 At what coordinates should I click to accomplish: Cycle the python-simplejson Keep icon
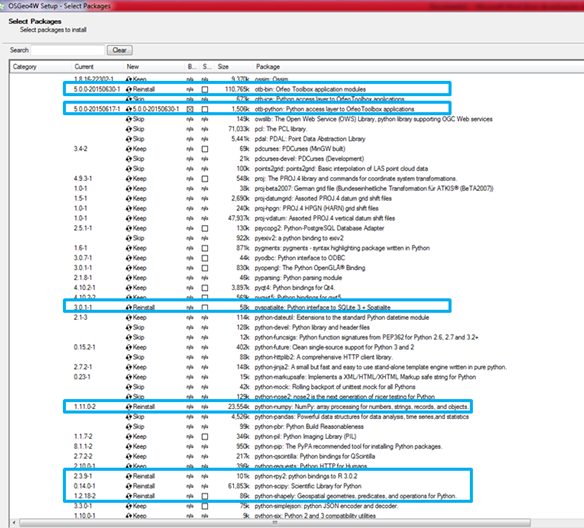click(129, 506)
